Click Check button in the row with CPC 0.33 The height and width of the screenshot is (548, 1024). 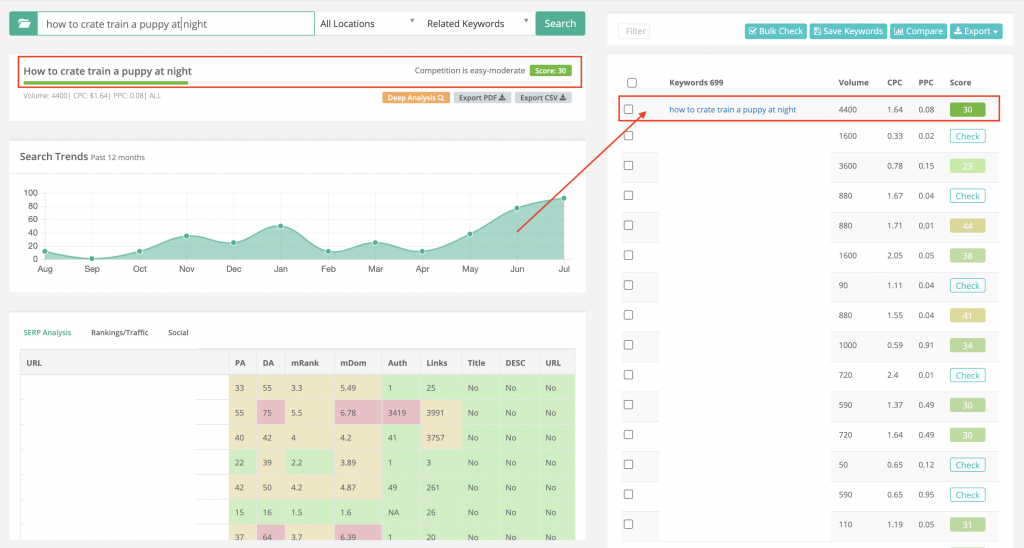967,137
